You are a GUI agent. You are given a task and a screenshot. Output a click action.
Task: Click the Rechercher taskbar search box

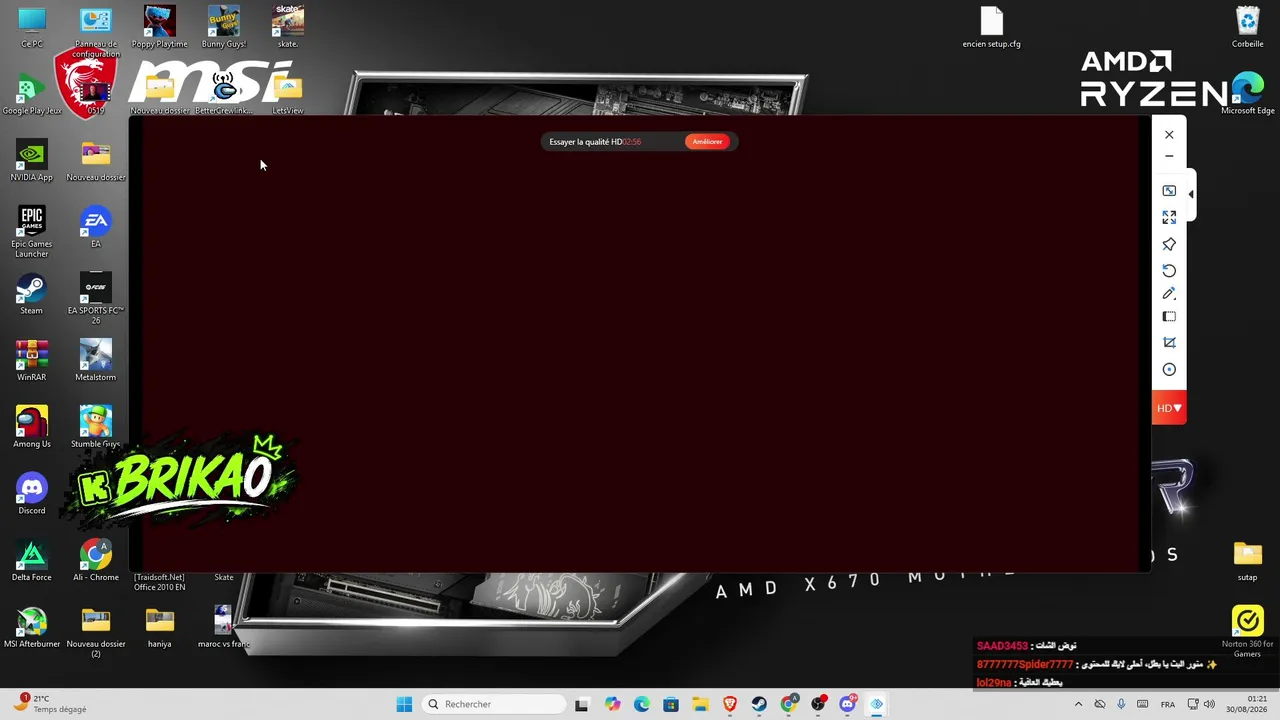(495, 704)
